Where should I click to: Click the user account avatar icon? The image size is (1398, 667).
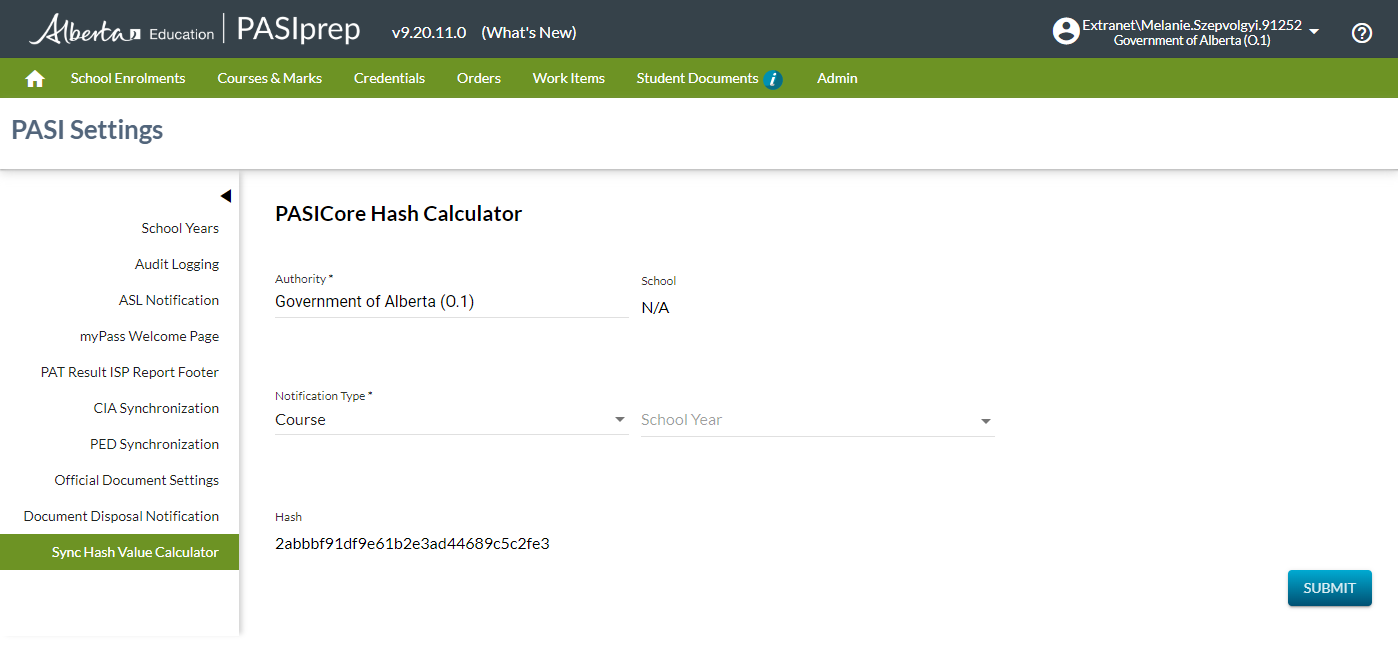point(1066,32)
